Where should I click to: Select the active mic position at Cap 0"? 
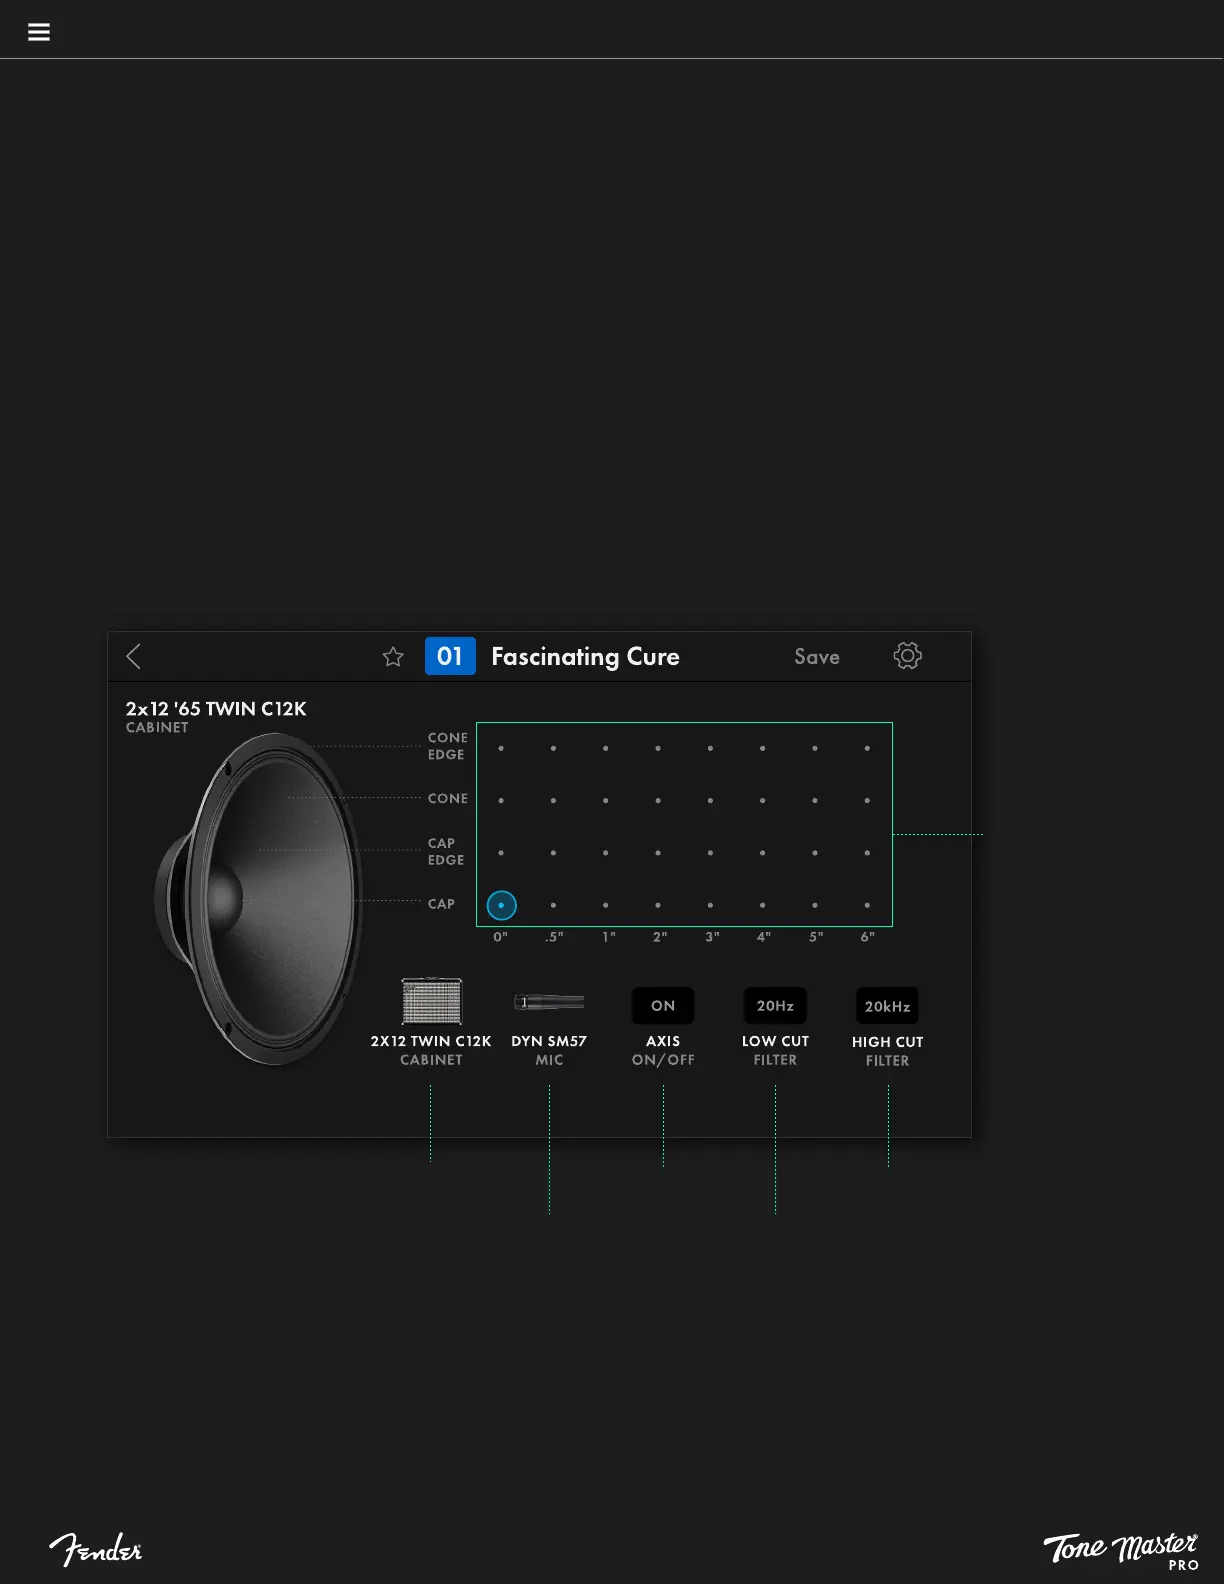pos(501,905)
